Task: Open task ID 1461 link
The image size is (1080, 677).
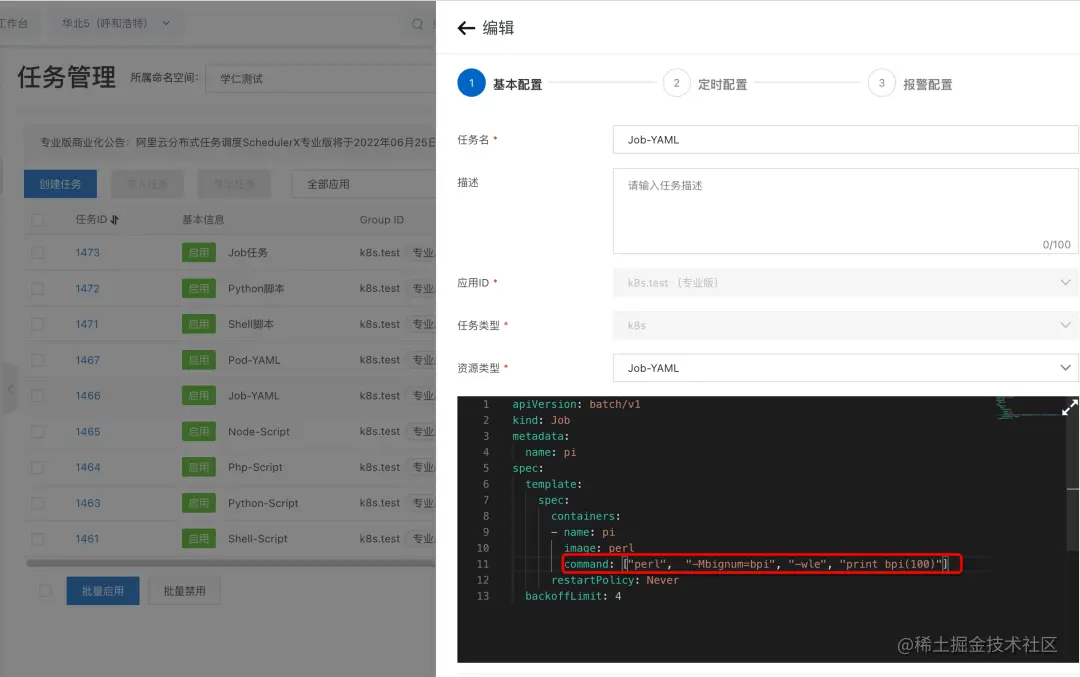Action: tap(87, 539)
